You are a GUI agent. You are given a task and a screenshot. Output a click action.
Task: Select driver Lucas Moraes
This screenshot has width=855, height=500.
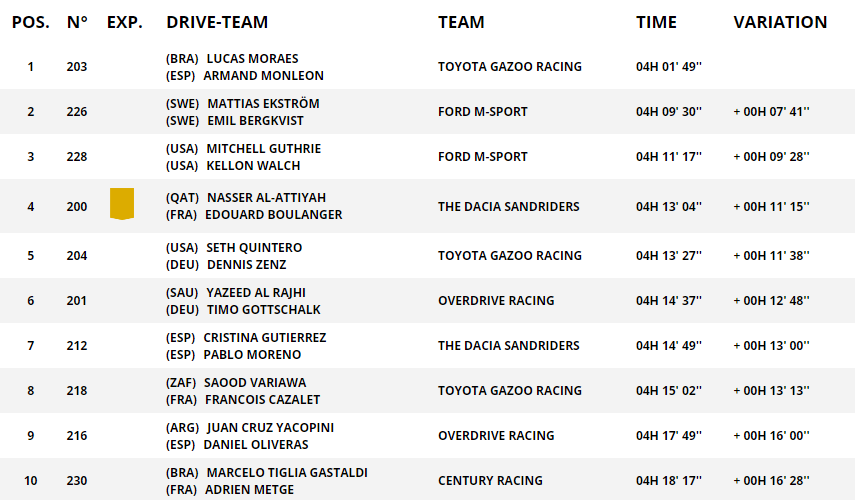click(252, 59)
